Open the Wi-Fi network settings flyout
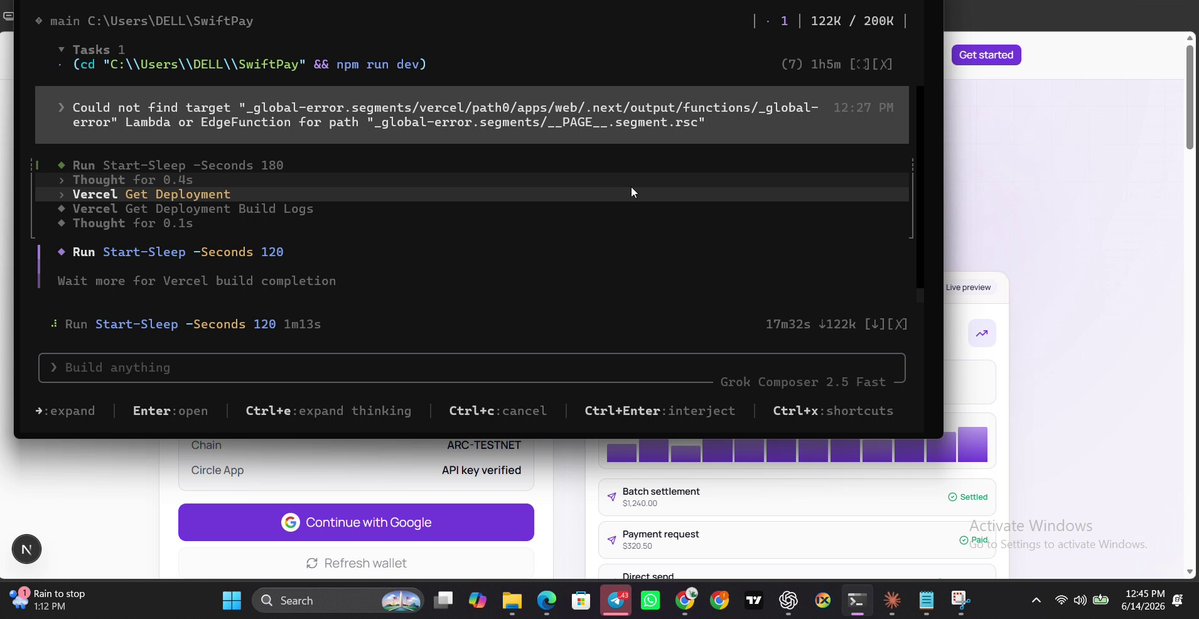The width and height of the screenshot is (1199, 619). [1061, 601]
